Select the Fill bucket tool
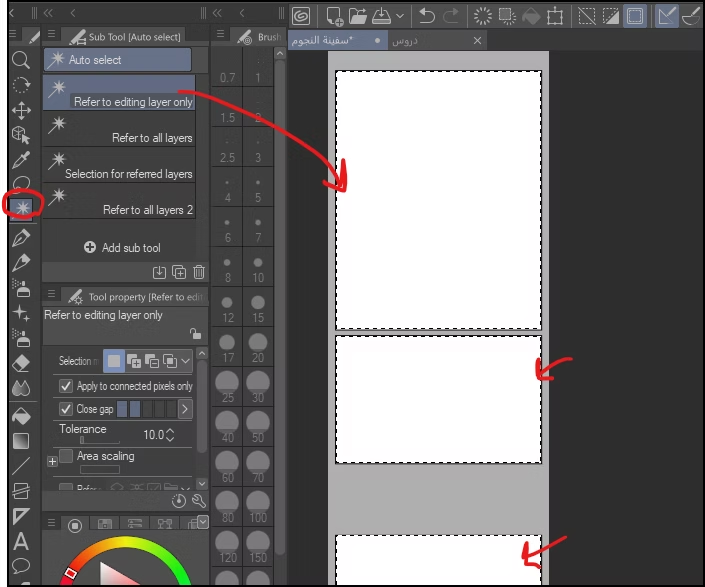The height and width of the screenshot is (587, 705). pyautogui.click(x=21, y=416)
